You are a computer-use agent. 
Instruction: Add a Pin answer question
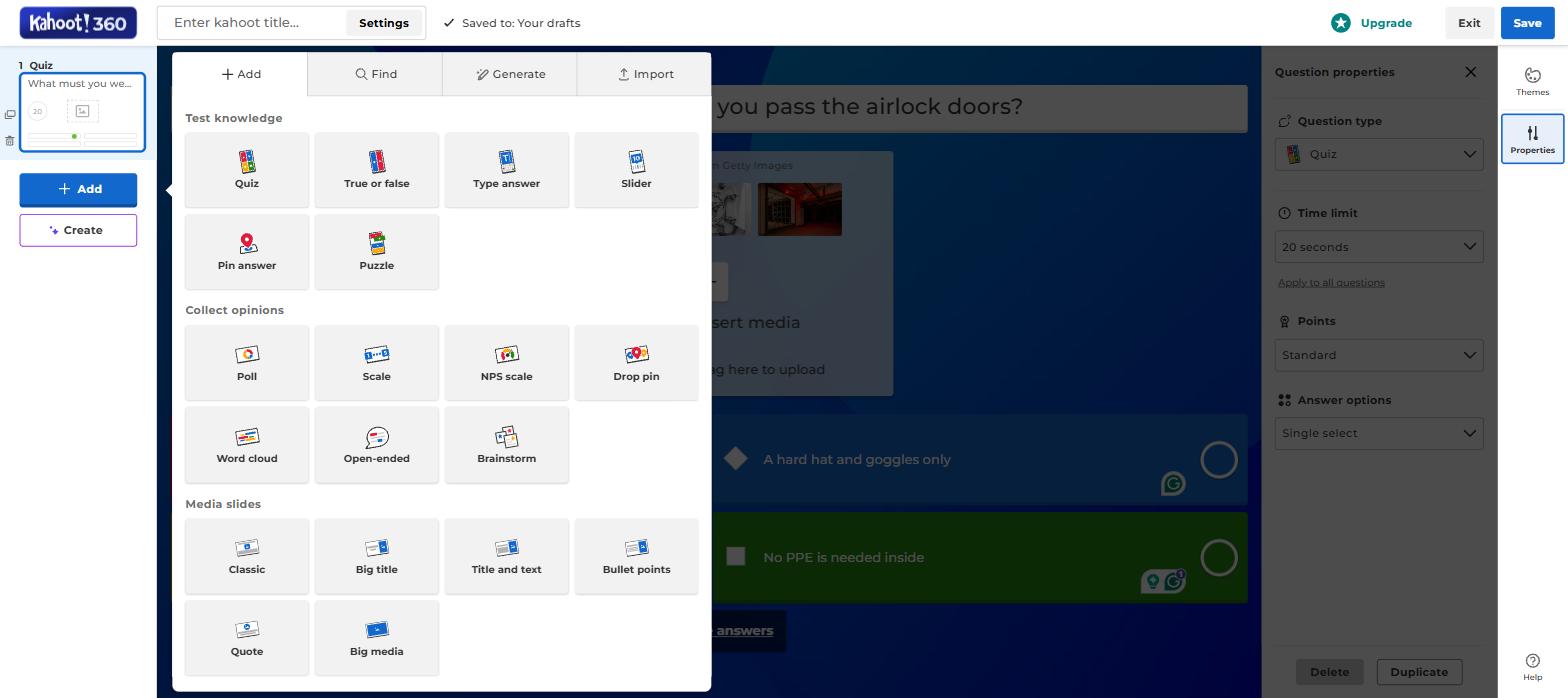coord(247,252)
